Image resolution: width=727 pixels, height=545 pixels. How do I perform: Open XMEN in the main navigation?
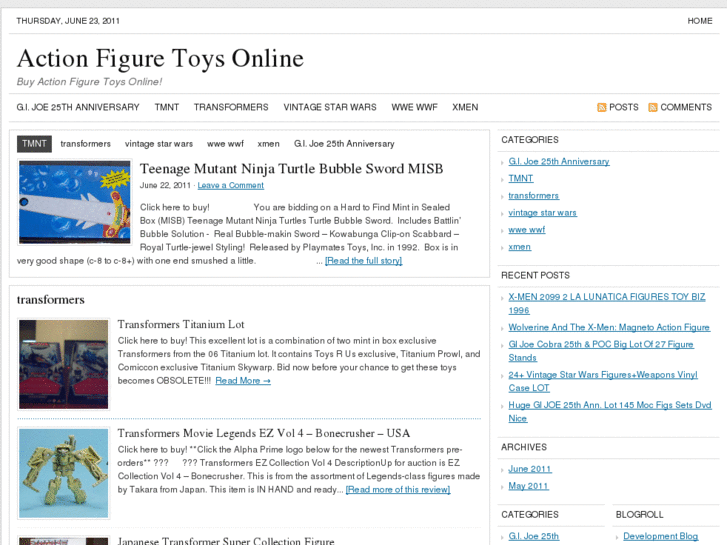[x=465, y=107]
